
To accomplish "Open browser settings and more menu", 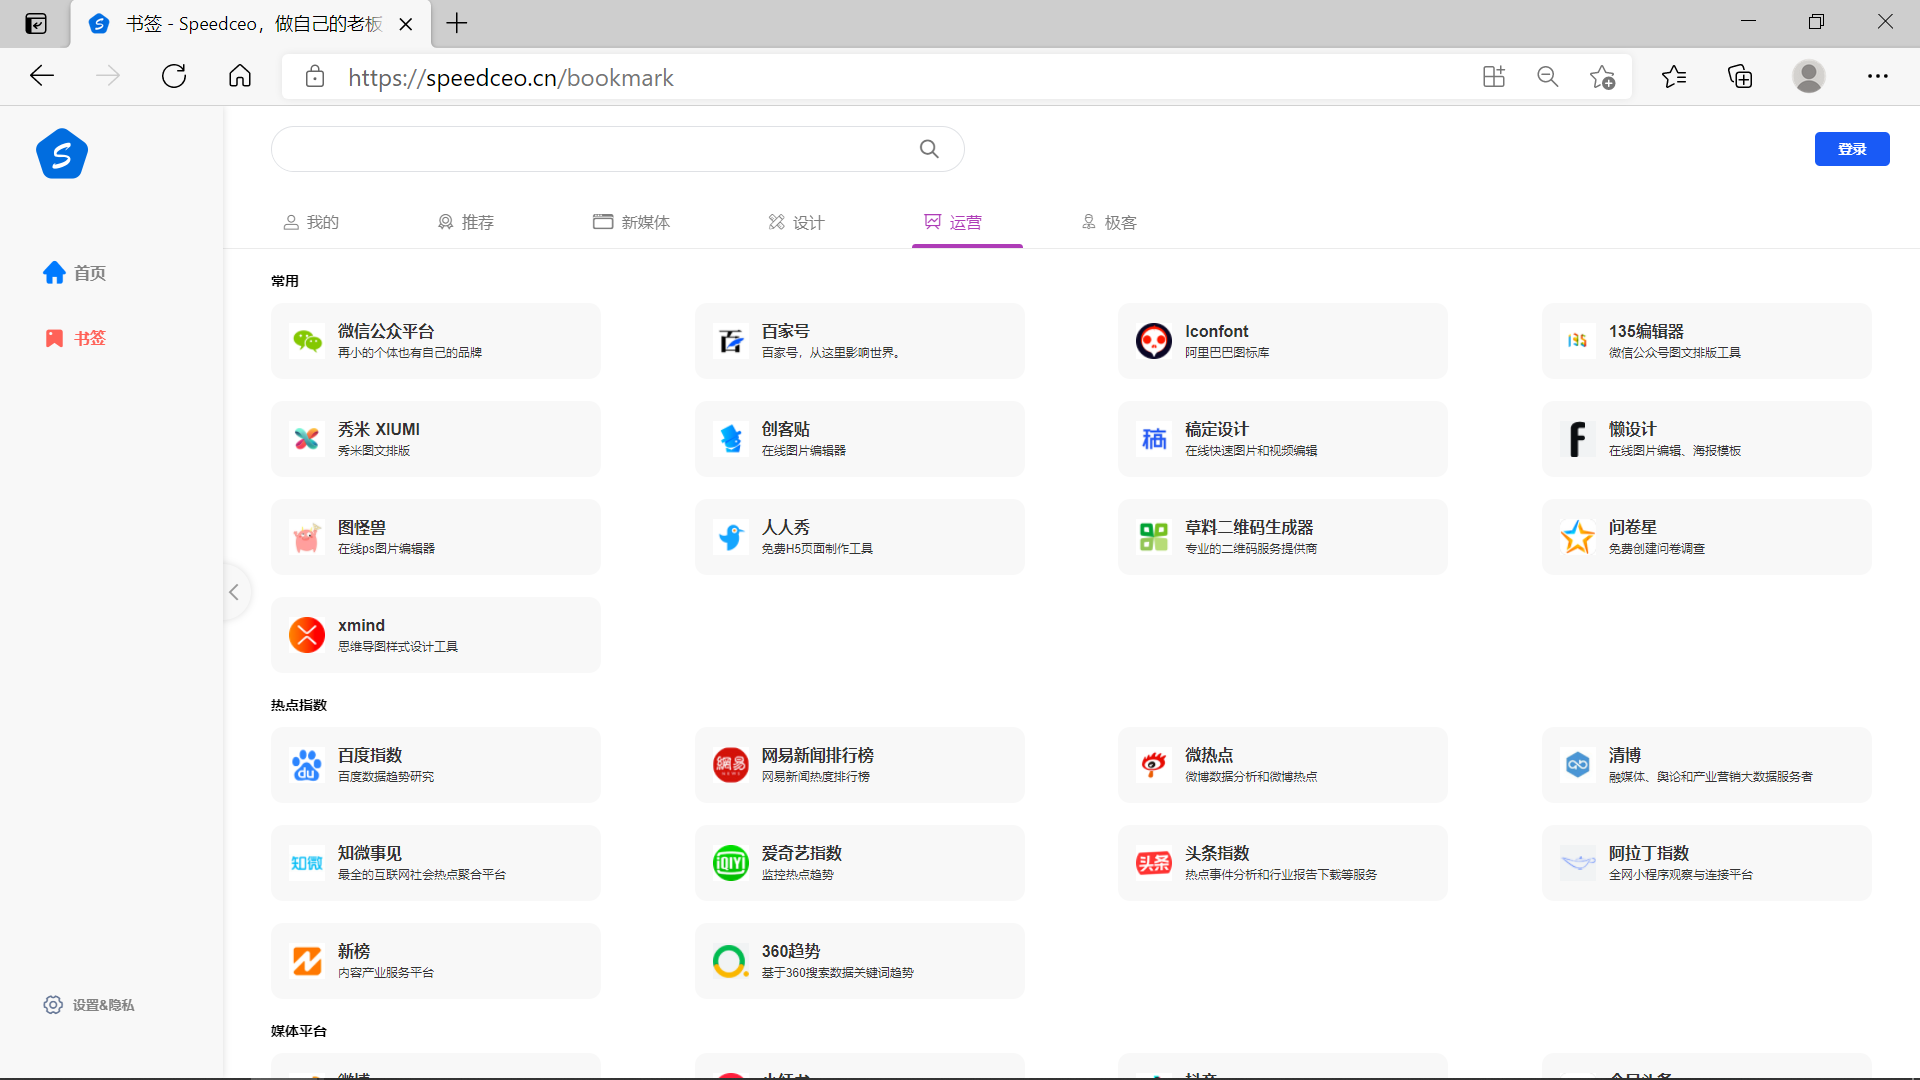I will point(1878,77).
